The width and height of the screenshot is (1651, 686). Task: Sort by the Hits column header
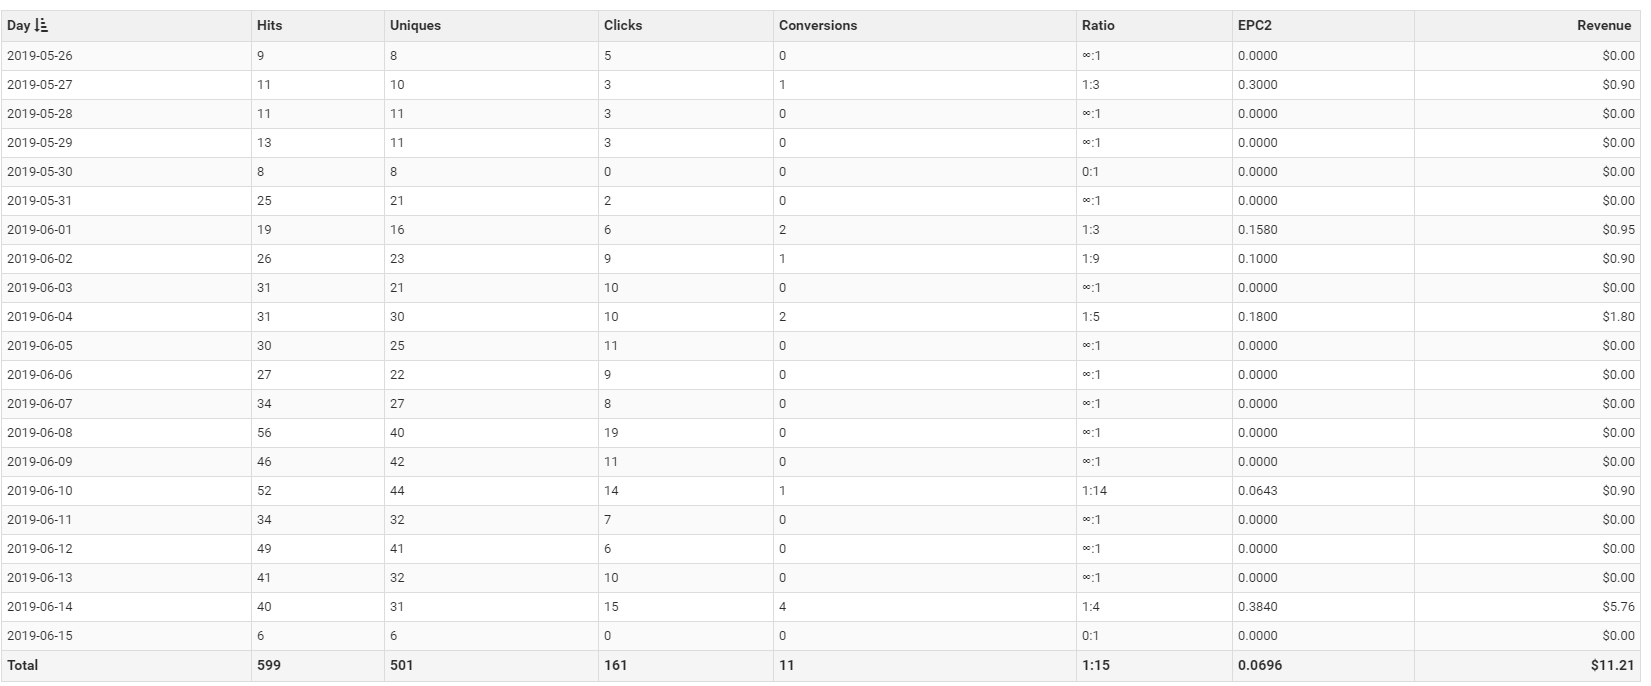pyautogui.click(x=269, y=26)
